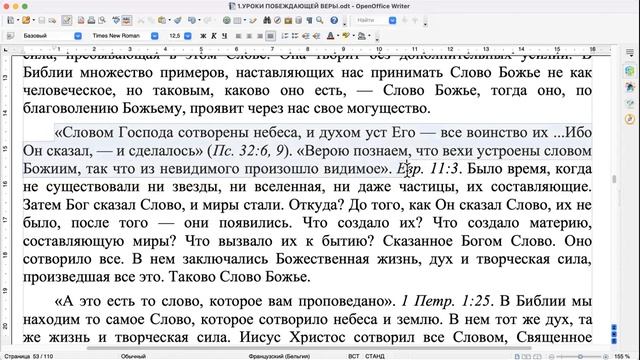Image resolution: width=640 pixels, height=360 pixels.
Task: Click the Hyperlink globe icon
Action: pyautogui.click(x=227, y=20)
